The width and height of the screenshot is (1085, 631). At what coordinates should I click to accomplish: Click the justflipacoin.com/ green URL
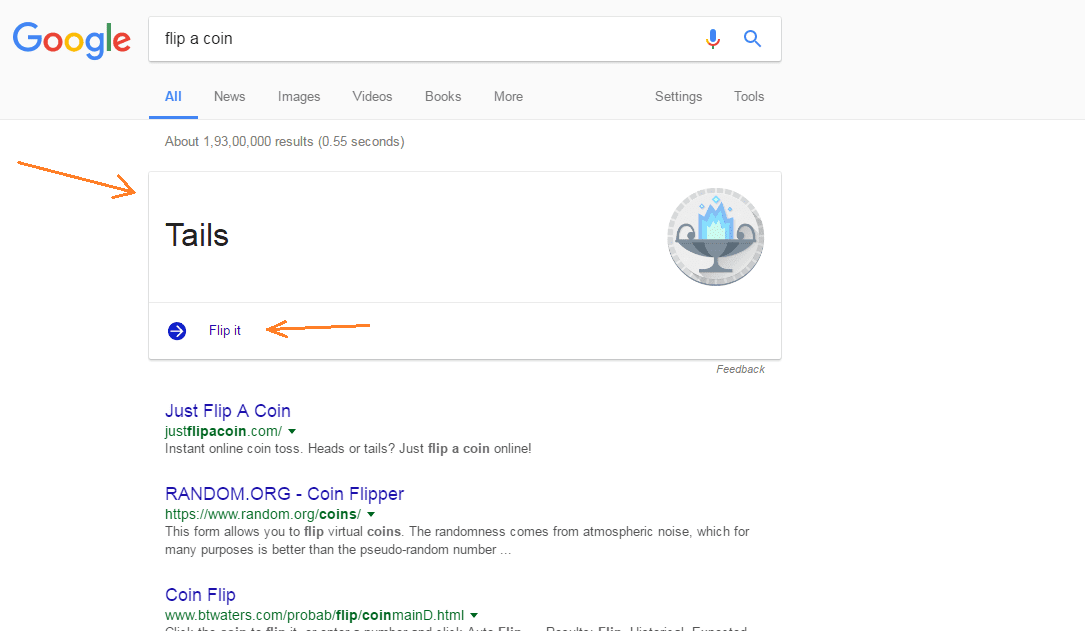tap(224, 431)
